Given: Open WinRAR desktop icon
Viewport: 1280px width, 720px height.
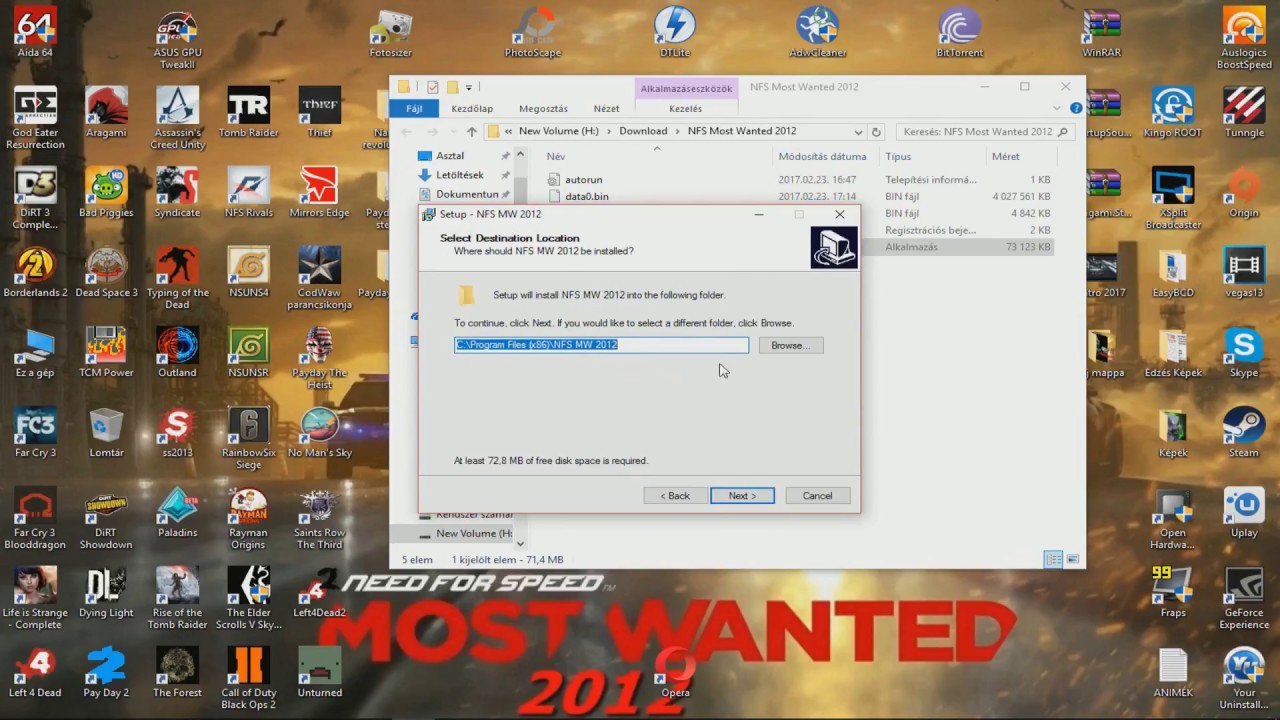Looking at the screenshot, I should coord(1102,33).
